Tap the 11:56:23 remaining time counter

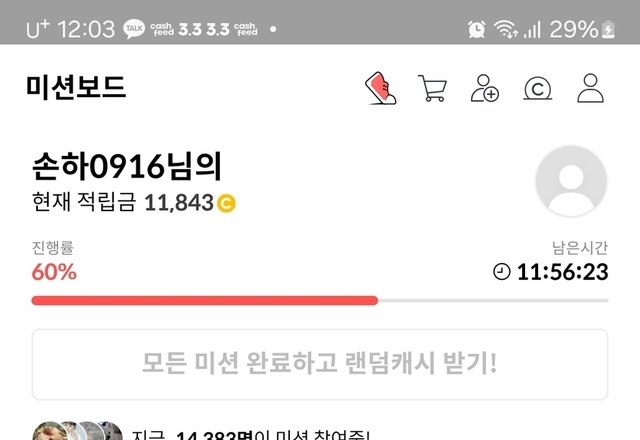pos(562,272)
